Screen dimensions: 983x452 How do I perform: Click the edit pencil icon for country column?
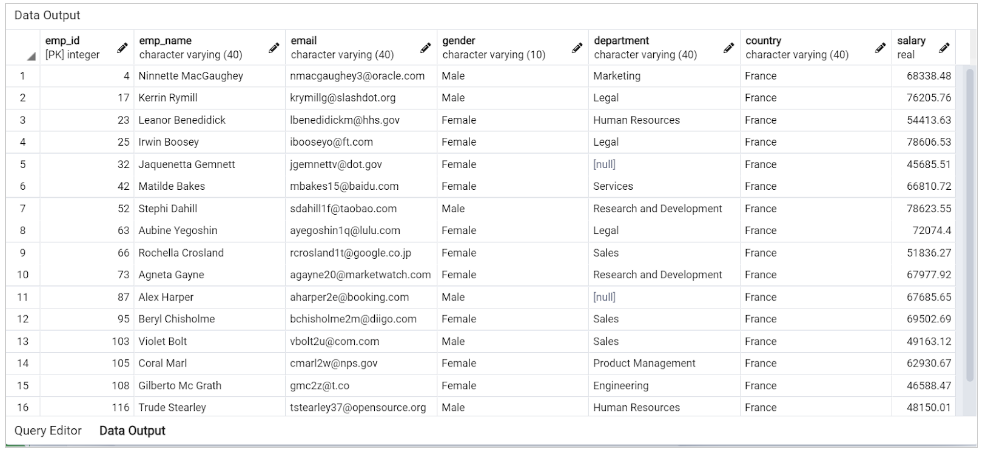[881, 48]
